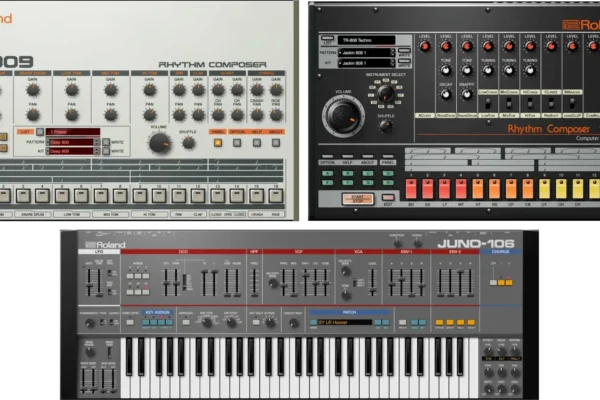Select TR-808 pattern variation A
This screenshot has width=600, height=400.
[x=327, y=173]
